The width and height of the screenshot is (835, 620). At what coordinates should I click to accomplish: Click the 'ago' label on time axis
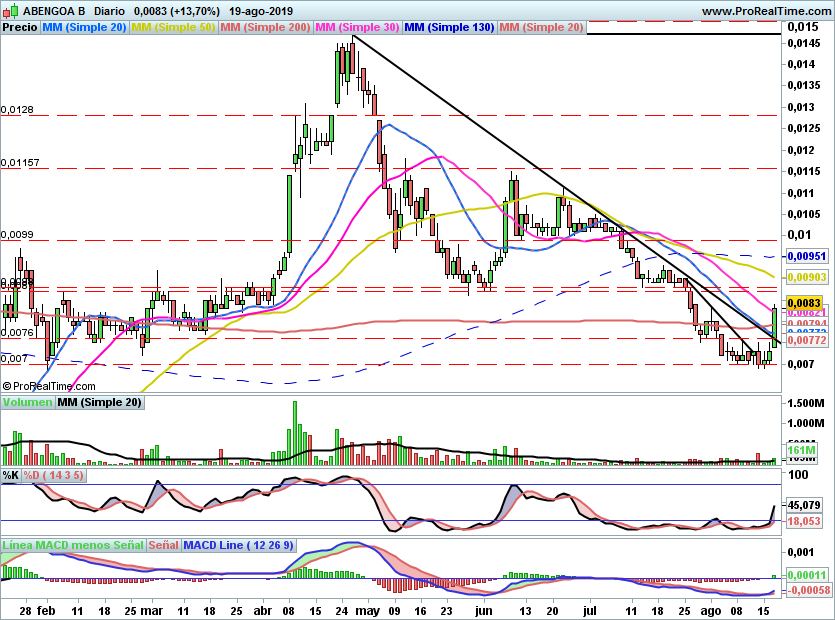[x=710, y=610]
